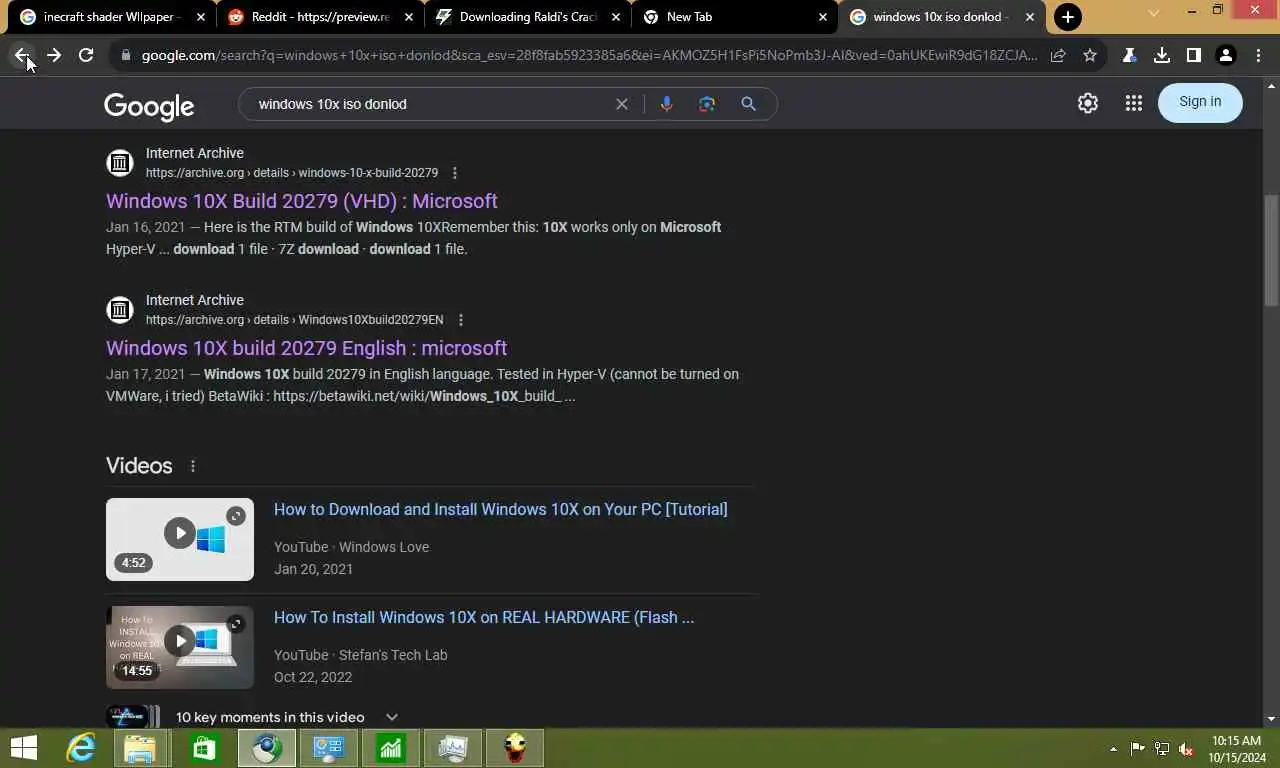Close the New Tab tab
Image resolution: width=1280 pixels, height=768 pixels.
[823, 17]
